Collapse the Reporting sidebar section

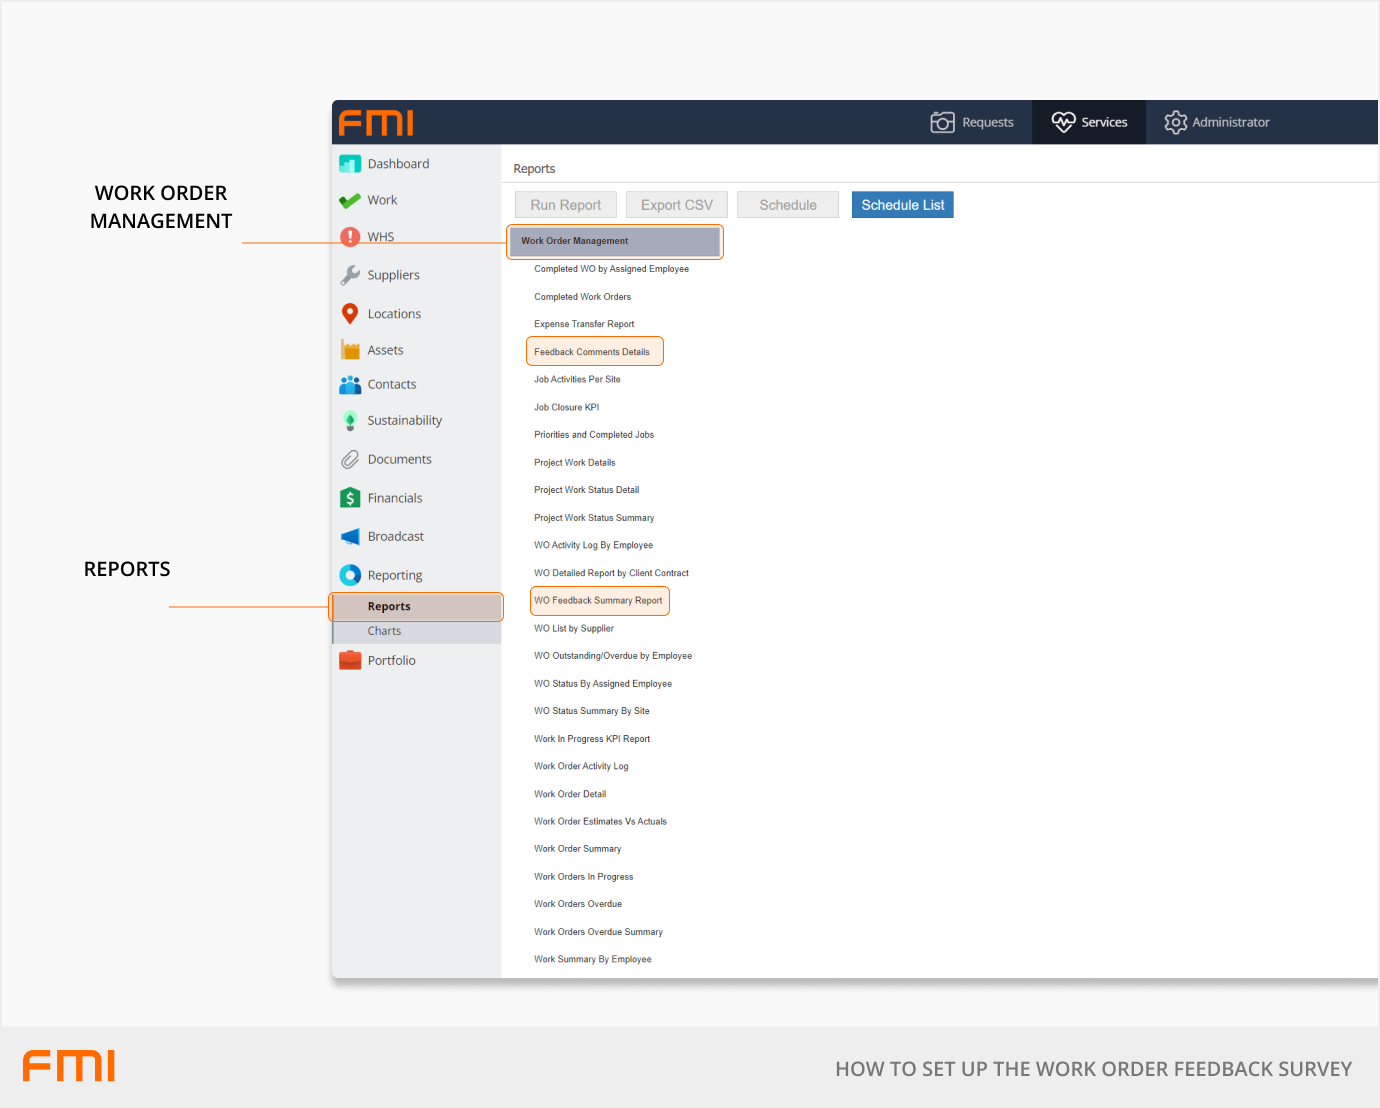point(394,576)
